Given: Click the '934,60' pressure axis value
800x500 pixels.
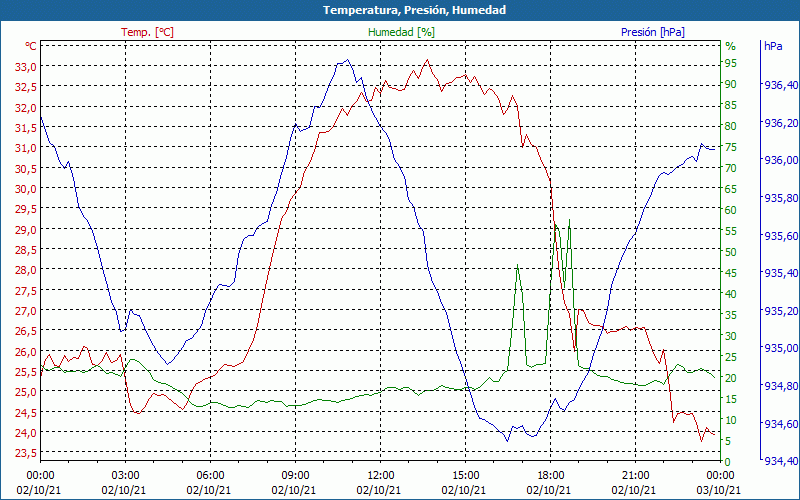Looking at the screenshot, I should pyautogui.click(x=781, y=424).
